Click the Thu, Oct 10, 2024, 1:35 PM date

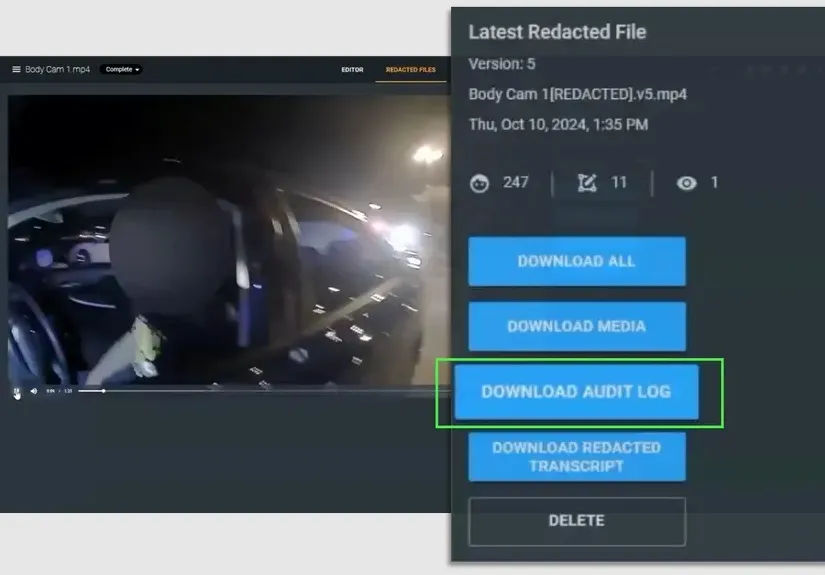(x=558, y=125)
